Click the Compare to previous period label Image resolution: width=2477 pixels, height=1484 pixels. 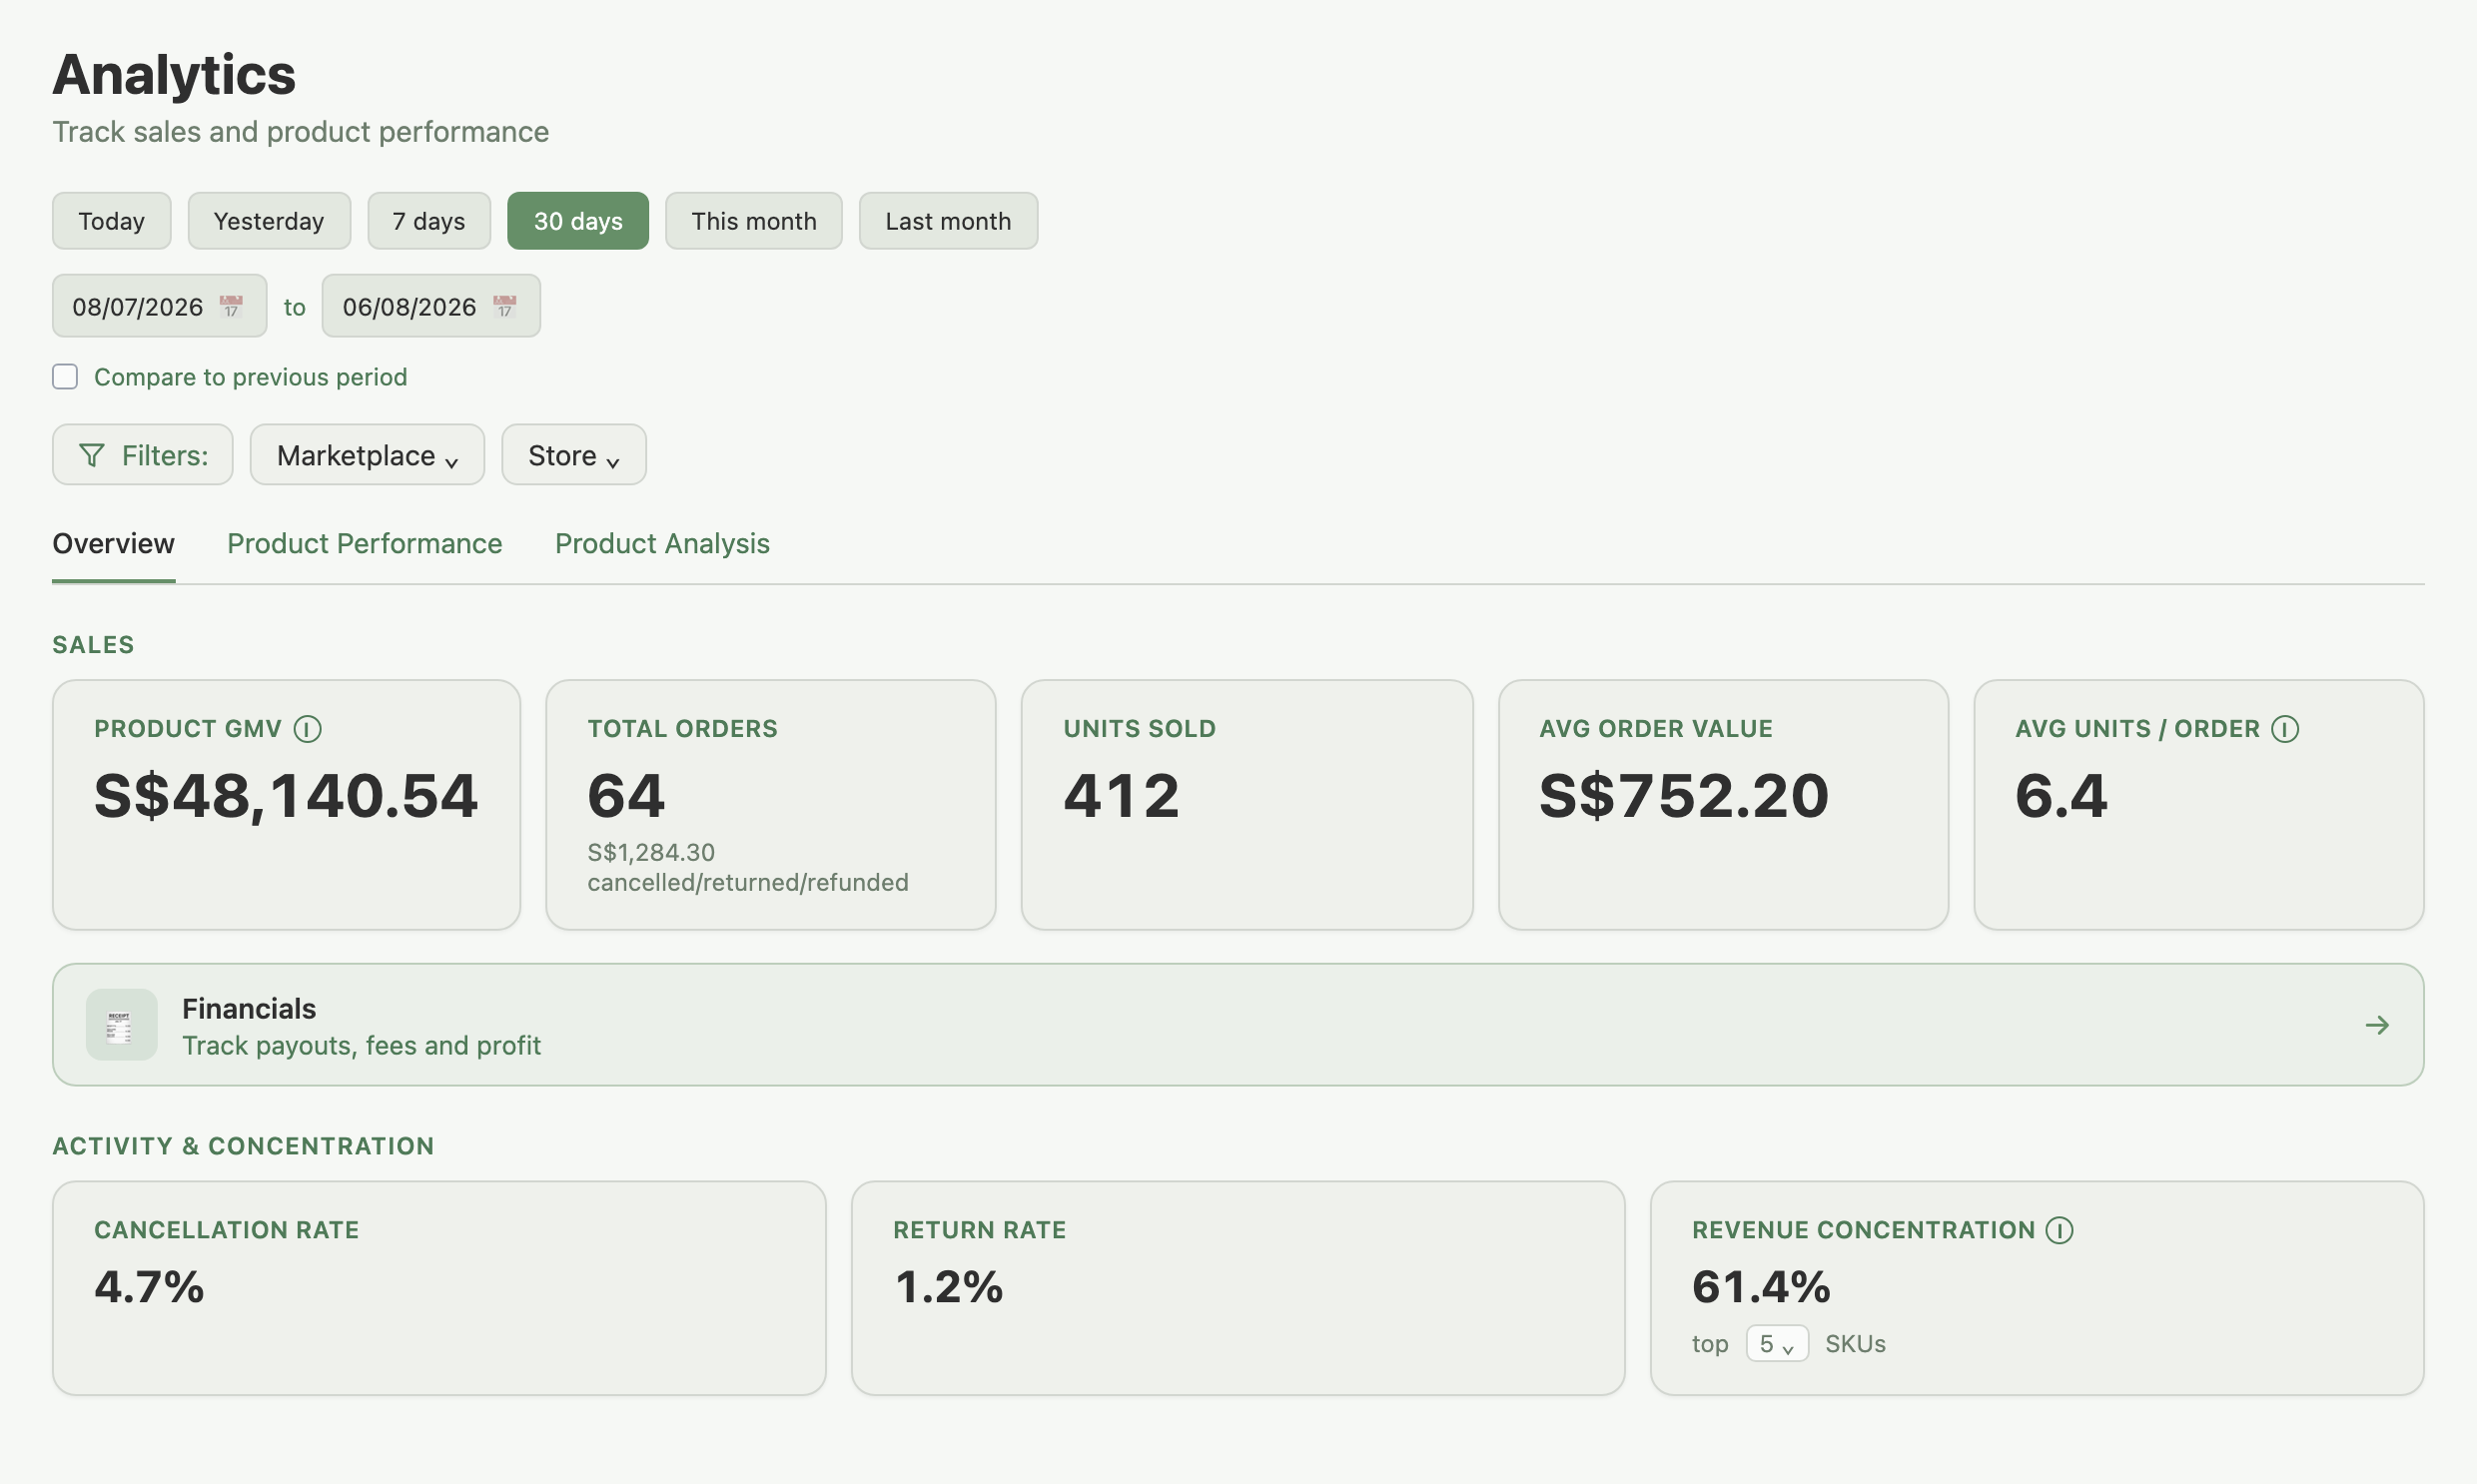(250, 377)
